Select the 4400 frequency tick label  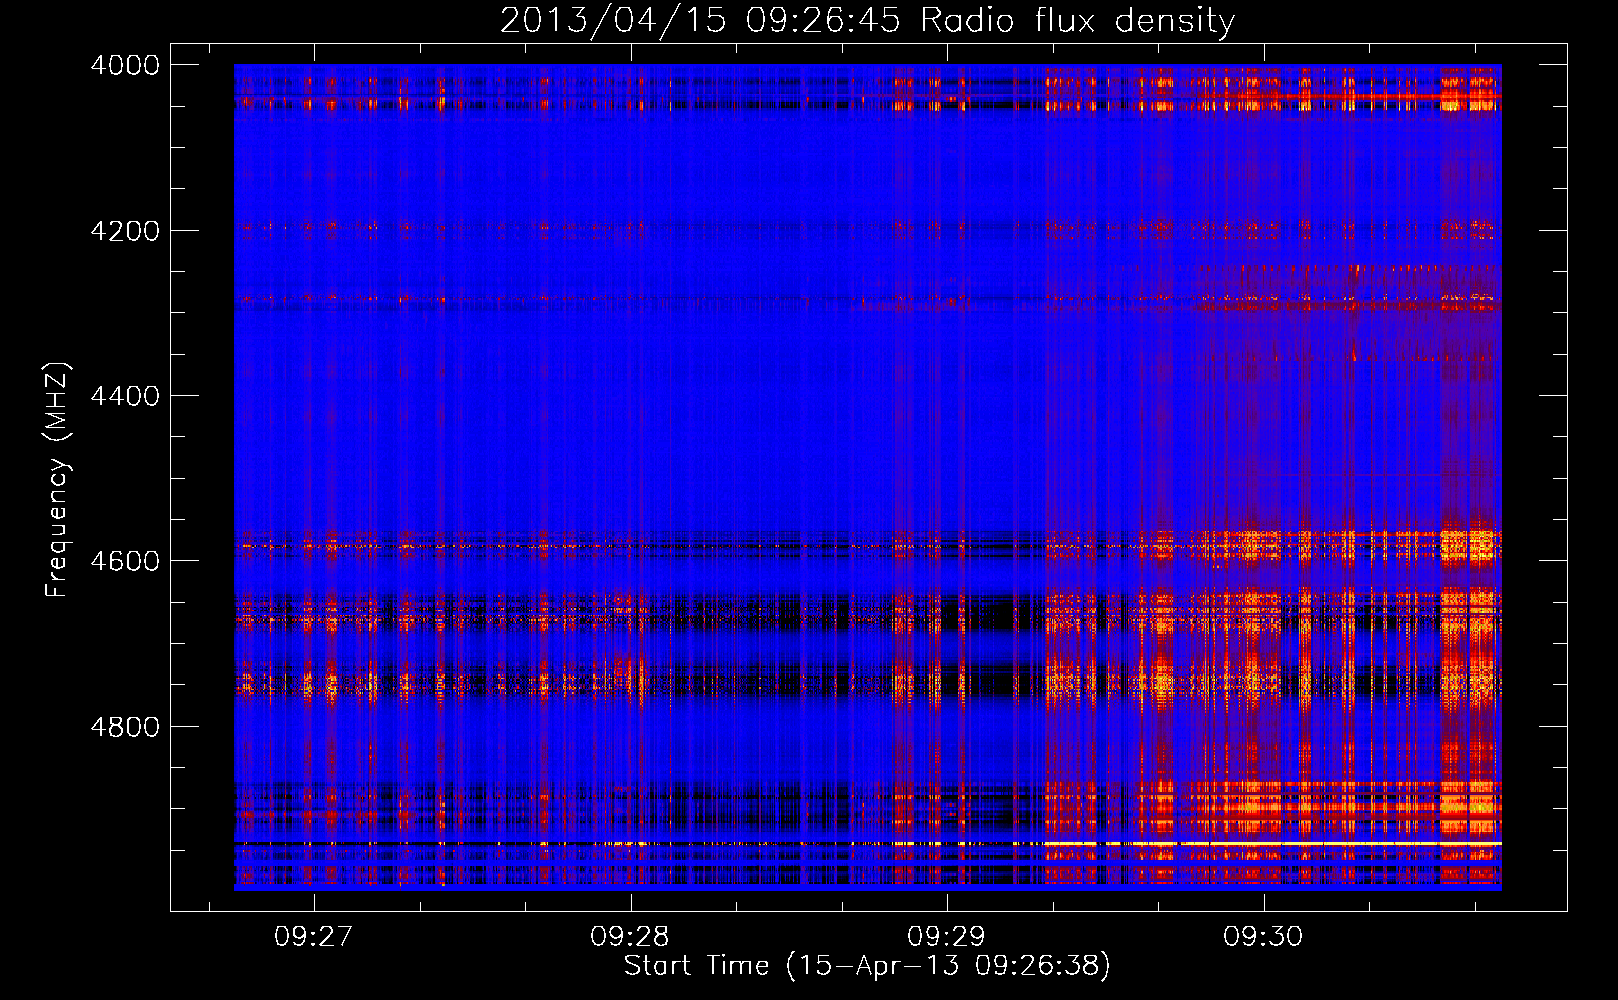[x=125, y=396]
